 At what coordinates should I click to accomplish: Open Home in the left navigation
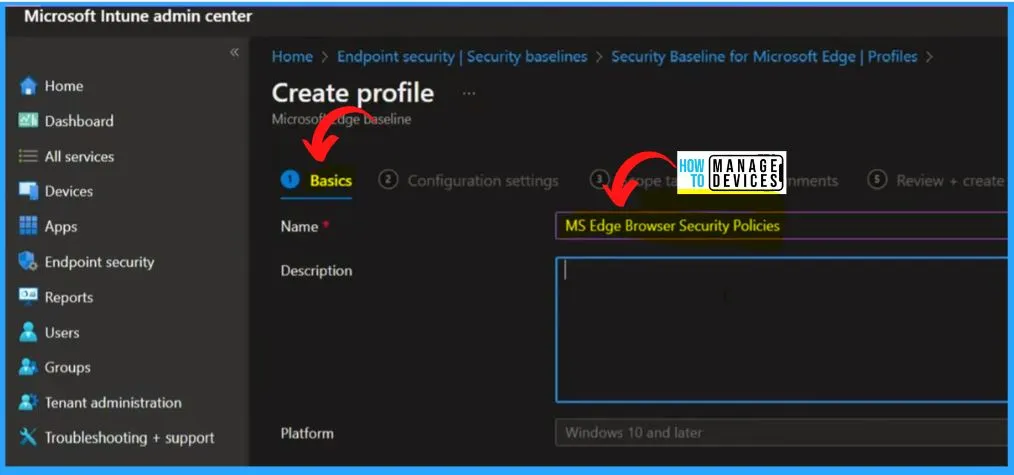pyautogui.click(x=63, y=86)
